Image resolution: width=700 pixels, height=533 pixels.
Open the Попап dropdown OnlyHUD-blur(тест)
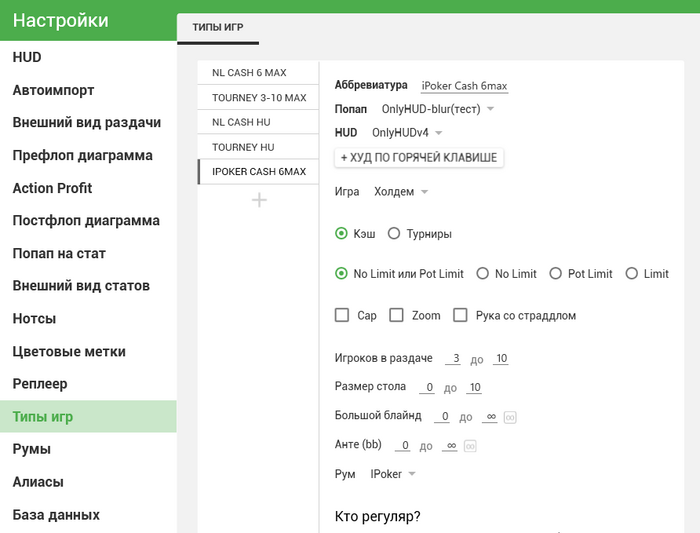[438, 109]
